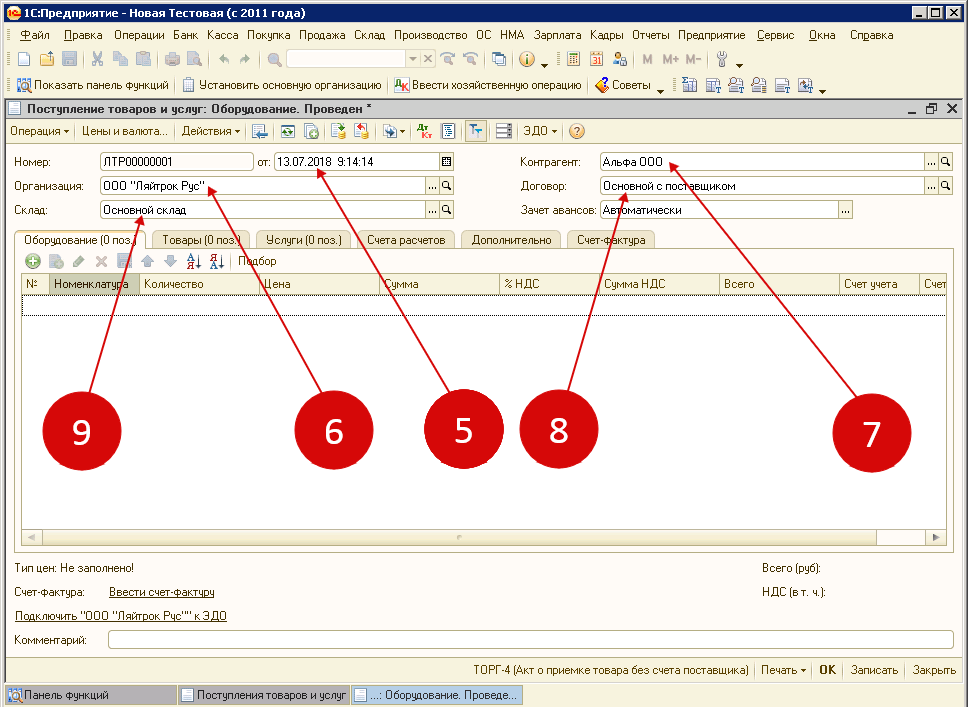This screenshot has height=707, width=968.
Task: Click the Ввести счет-фактуру link
Action: [161, 592]
